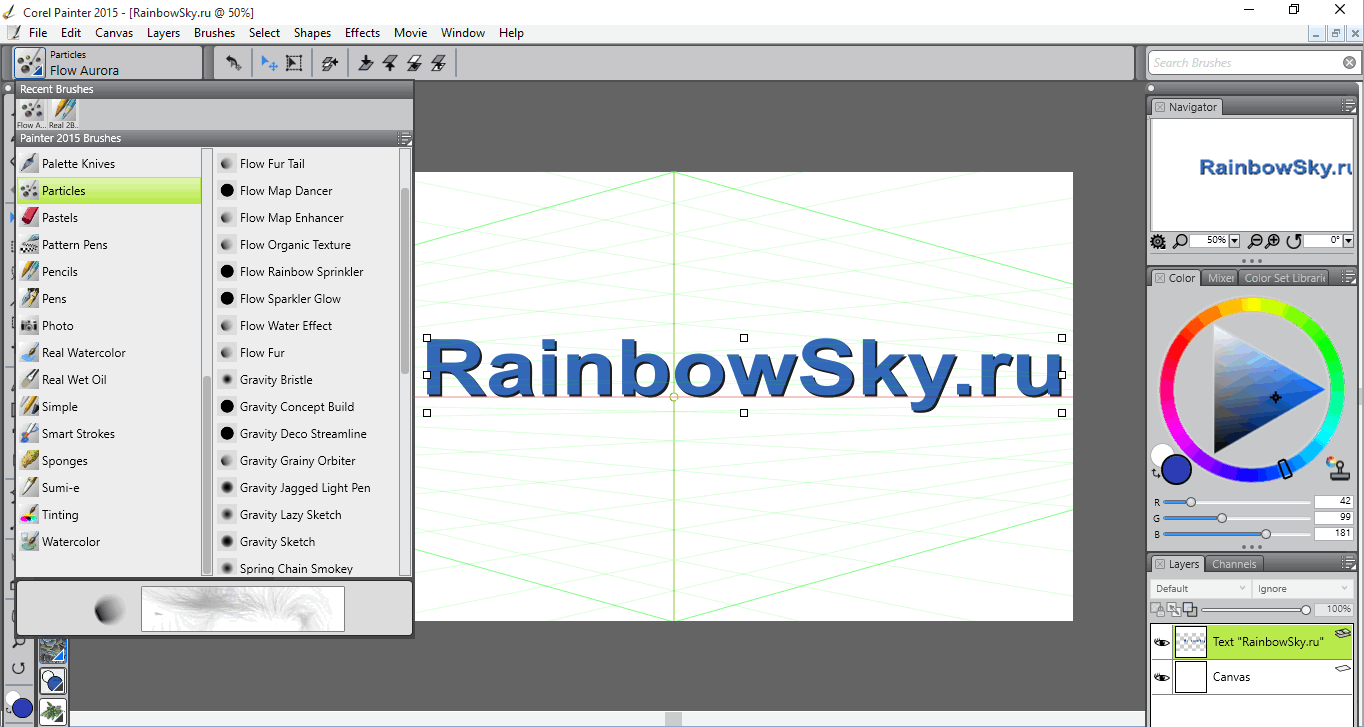Image resolution: width=1364 pixels, height=727 pixels.
Task: Select the Select Layer marquee tool
Action: click(x=294, y=63)
